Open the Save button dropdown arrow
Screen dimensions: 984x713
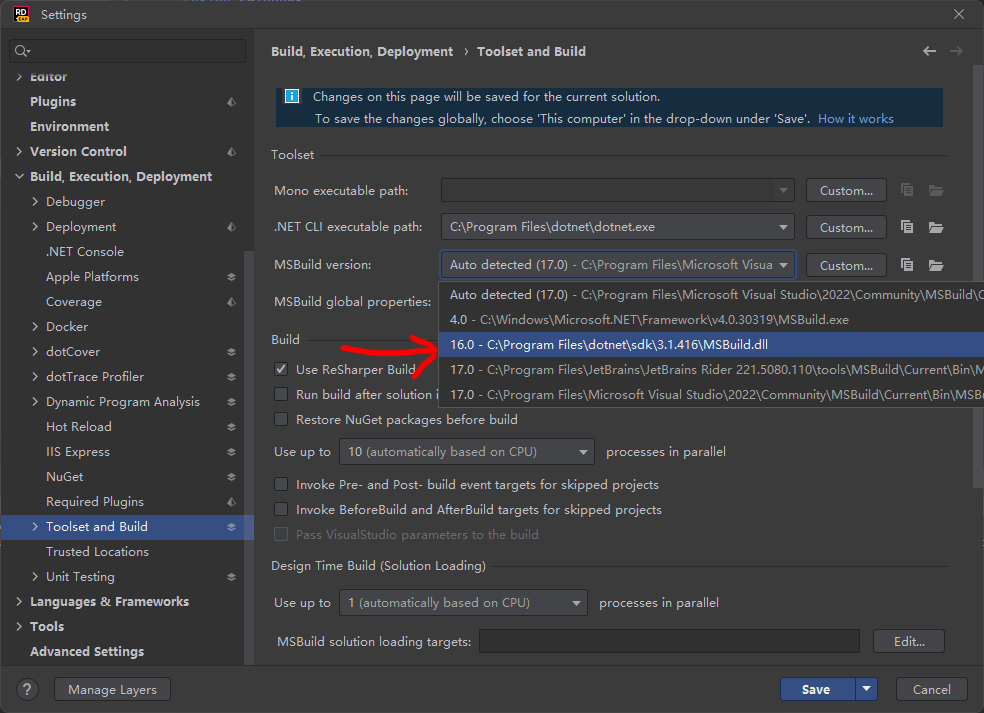pyautogui.click(x=866, y=689)
